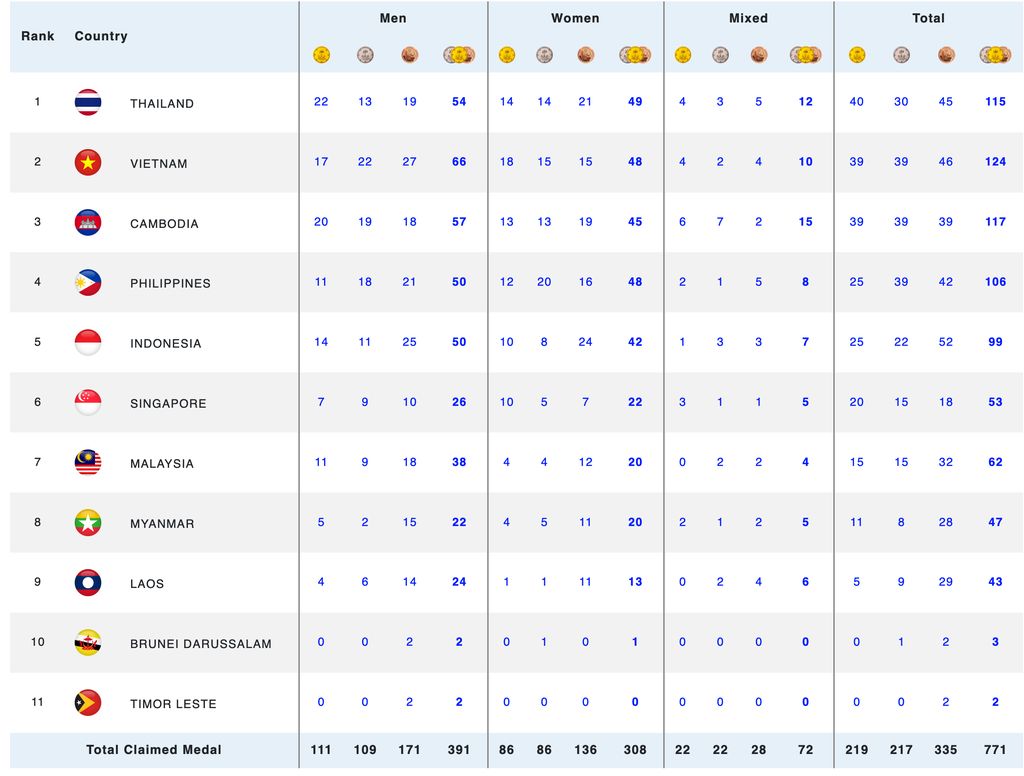Screen dimensions: 1024x776
Task: Click Singapore's overall total of 53
Action: [995, 402]
